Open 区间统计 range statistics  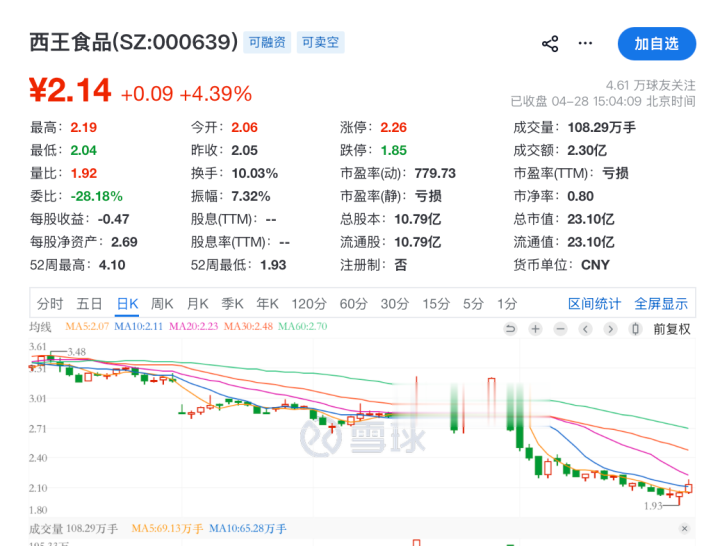(x=594, y=304)
